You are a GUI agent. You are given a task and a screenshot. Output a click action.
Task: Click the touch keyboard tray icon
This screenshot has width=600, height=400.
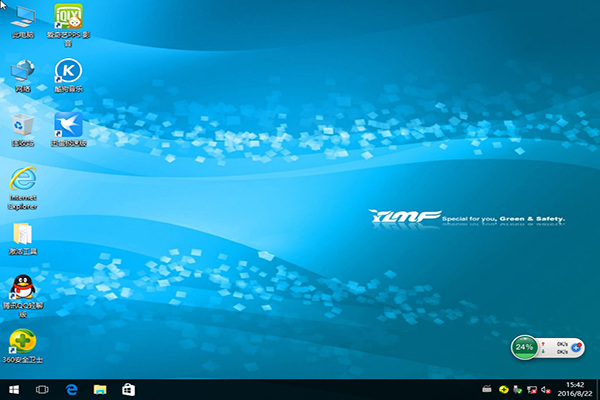(x=487, y=389)
